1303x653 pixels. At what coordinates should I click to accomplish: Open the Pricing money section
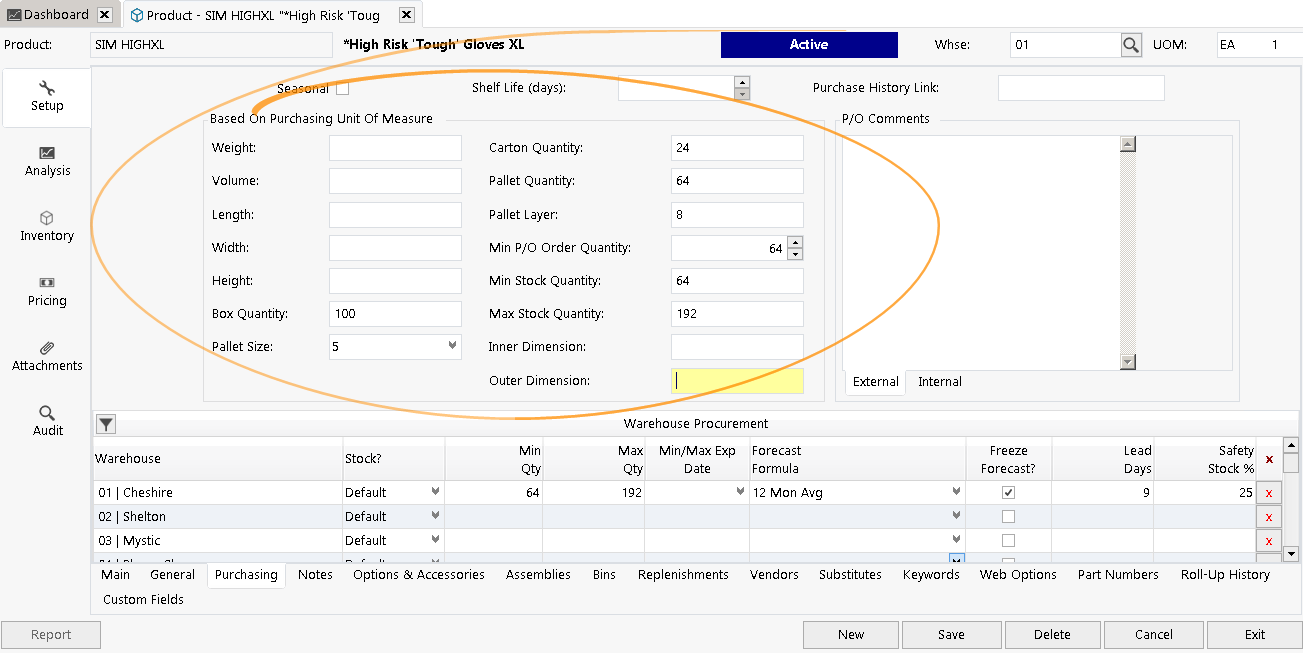tap(47, 291)
